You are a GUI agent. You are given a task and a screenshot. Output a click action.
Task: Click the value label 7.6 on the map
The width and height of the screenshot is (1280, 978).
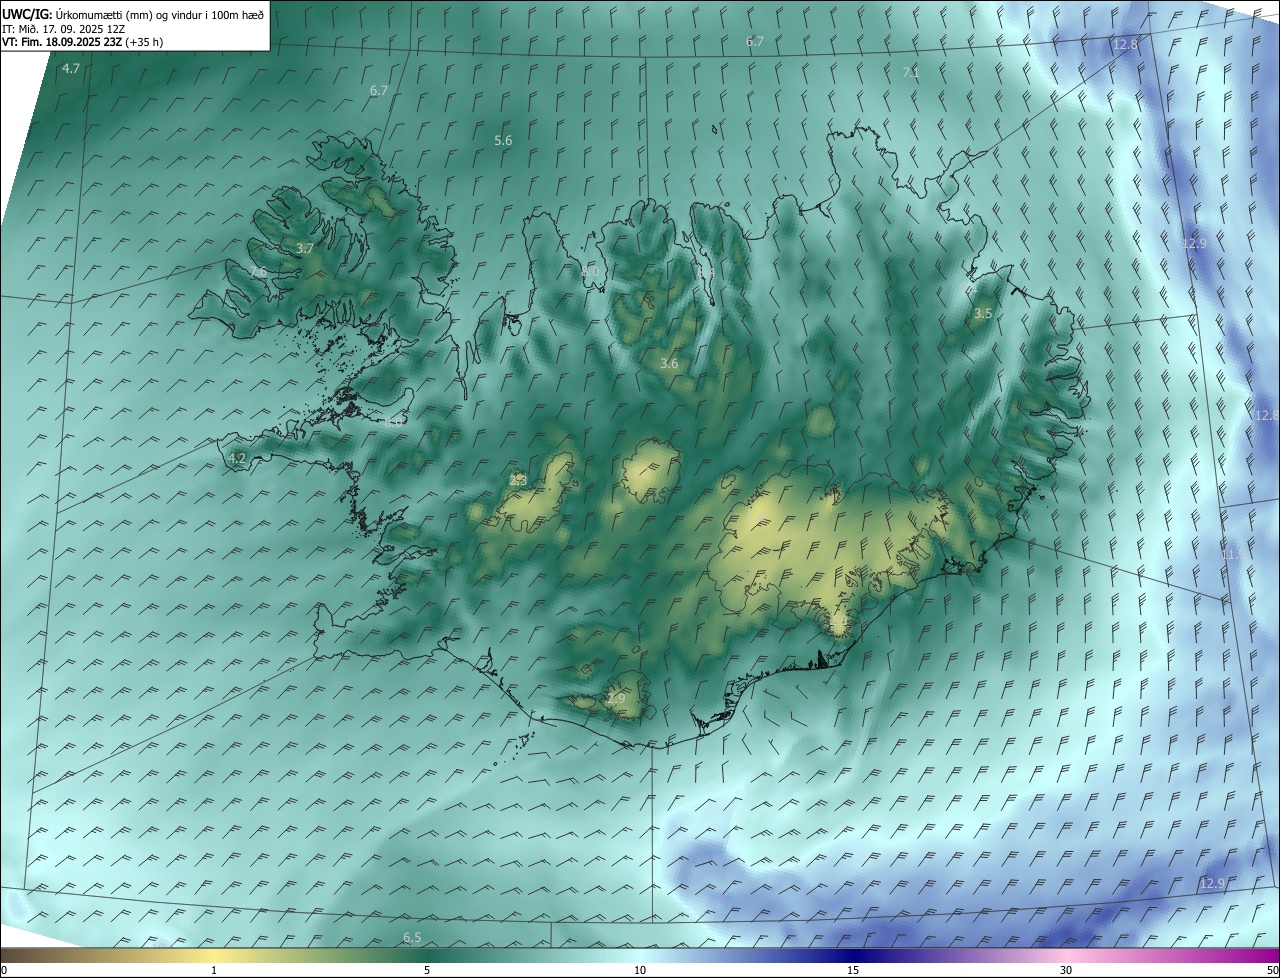[x=258, y=272]
